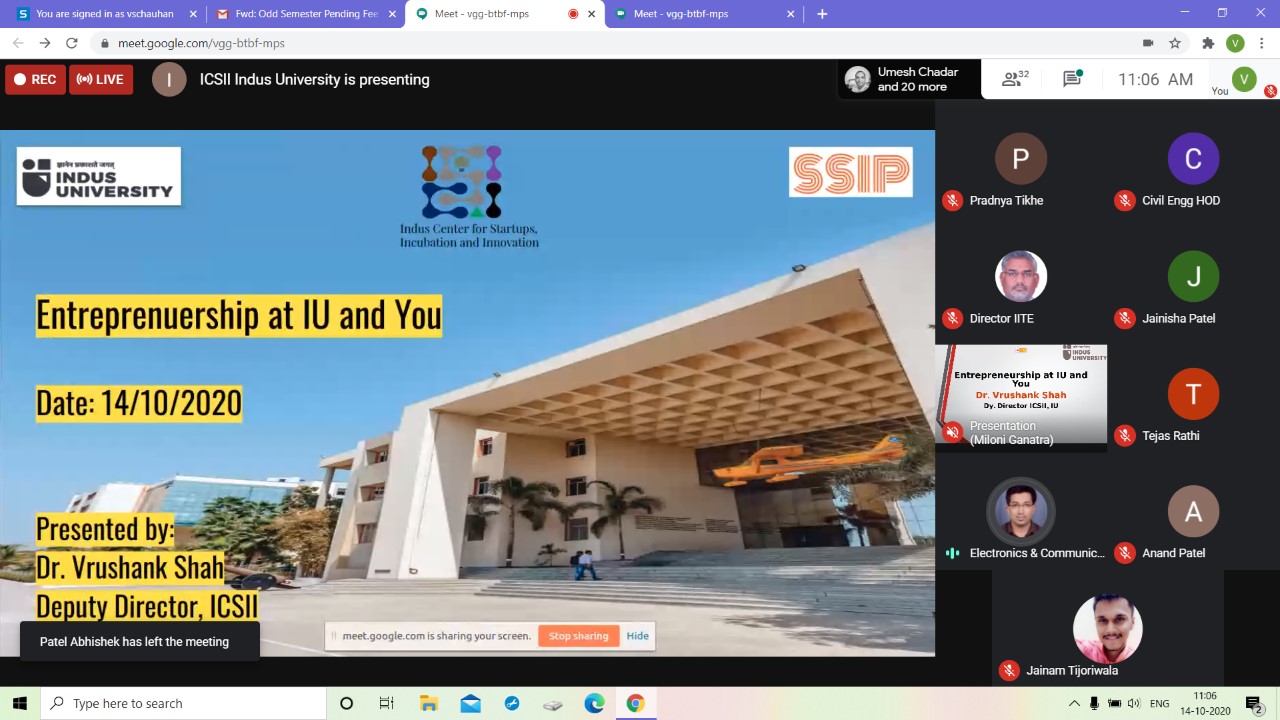Click the camera permission icon in address bar
The width and height of the screenshot is (1280, 720).
(x=1148, y=43)
